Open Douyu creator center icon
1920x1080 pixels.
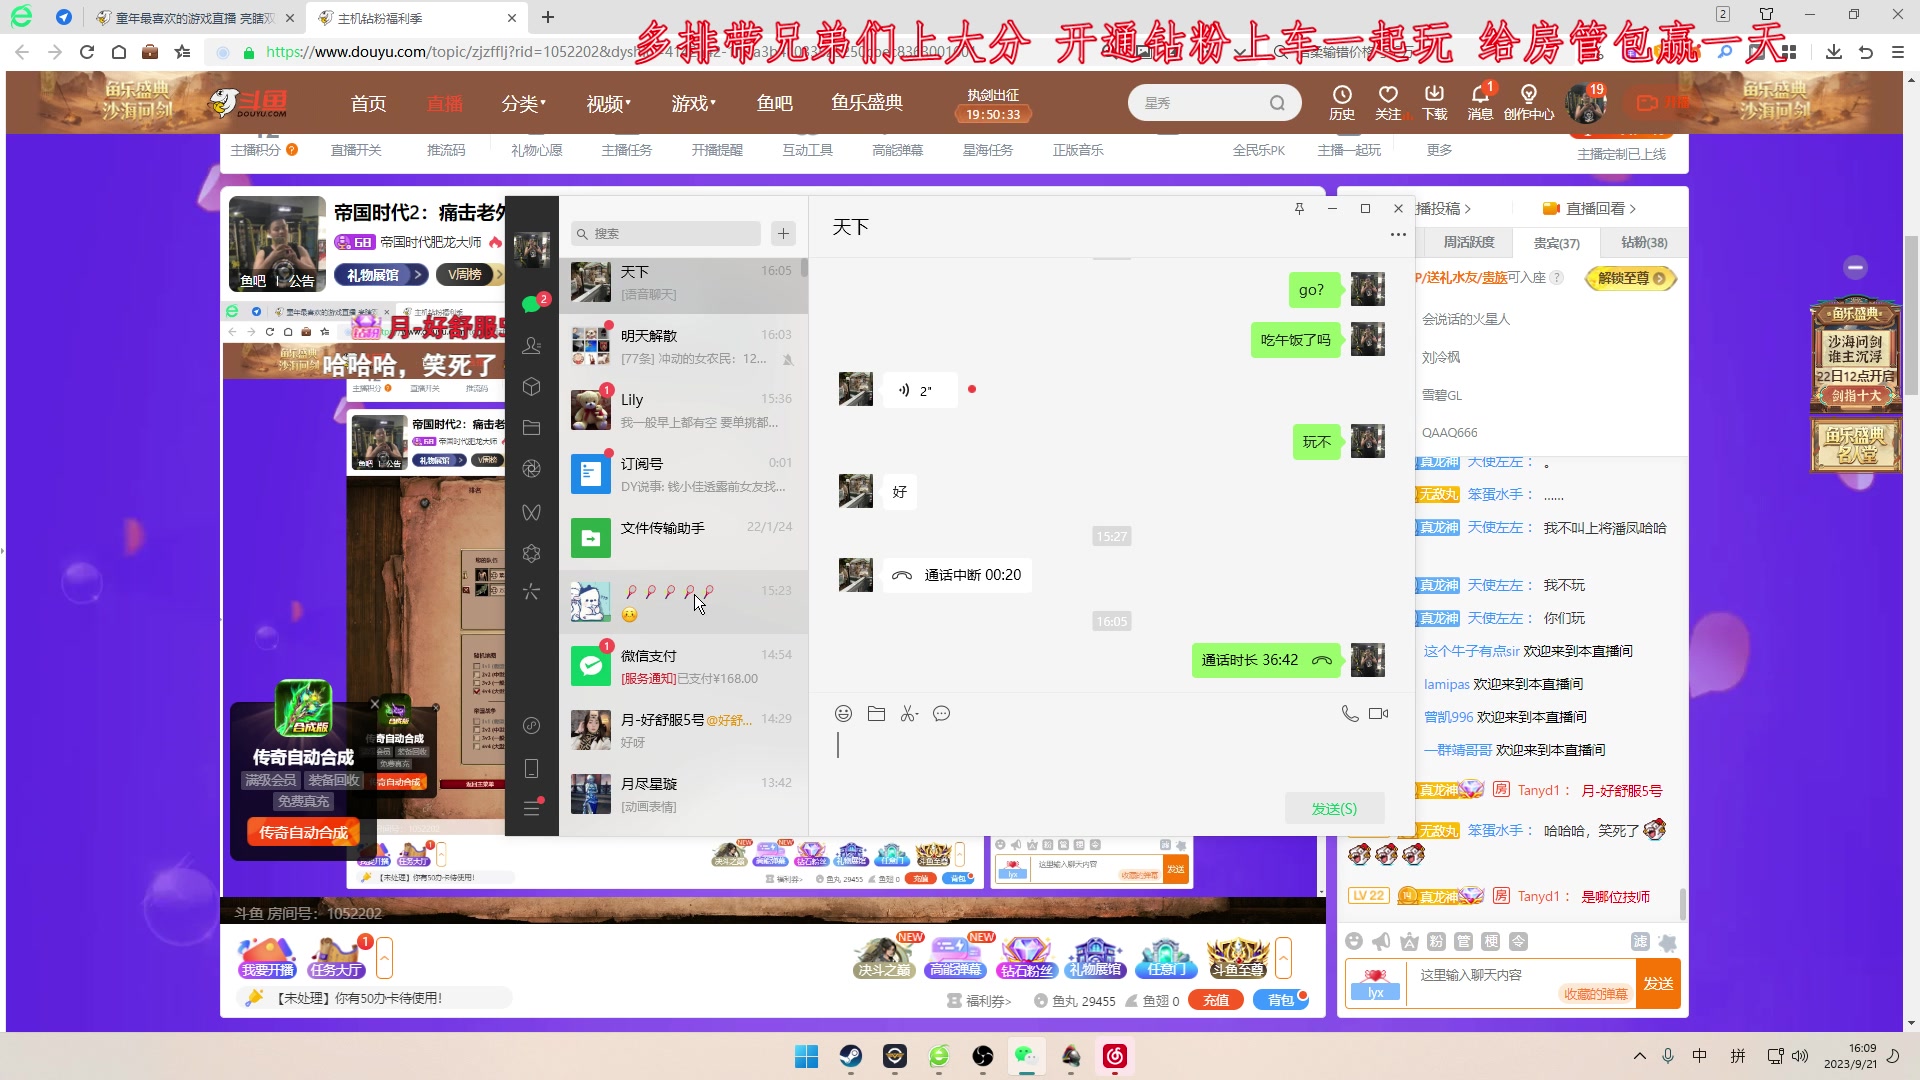point(1528,101)
